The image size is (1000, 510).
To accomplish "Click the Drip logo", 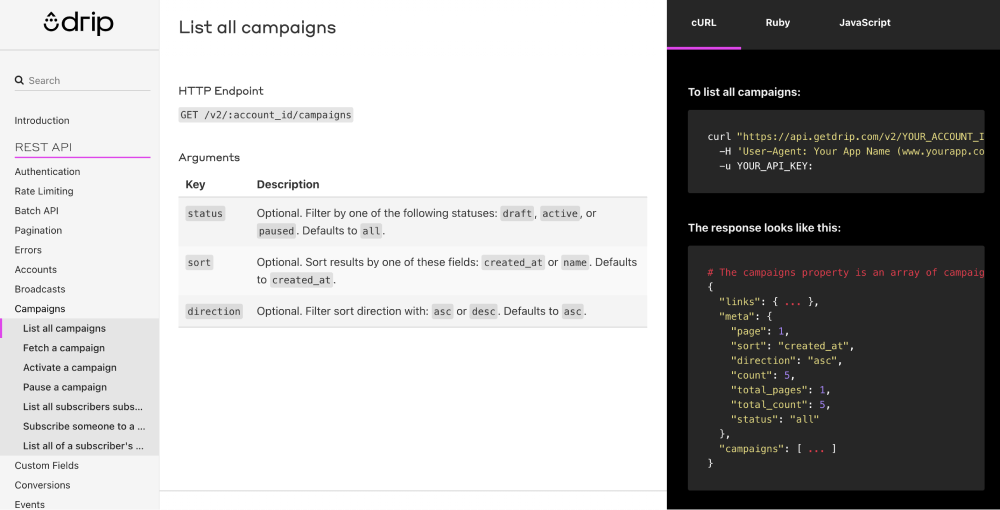I will [x=80, y=24].
